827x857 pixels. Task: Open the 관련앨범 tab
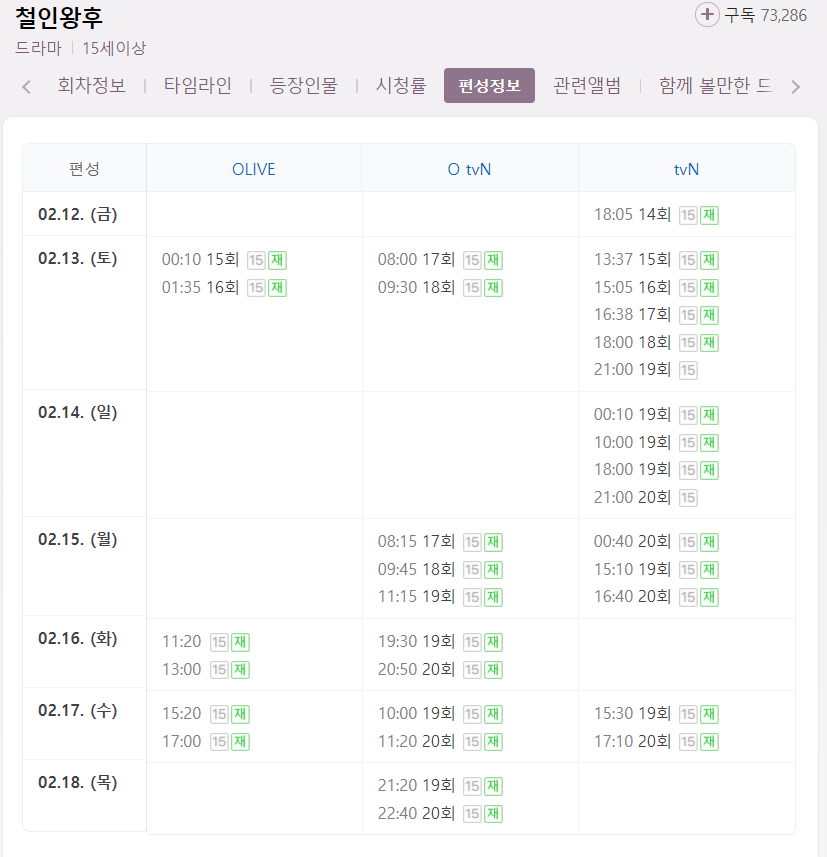click(587, 86)
